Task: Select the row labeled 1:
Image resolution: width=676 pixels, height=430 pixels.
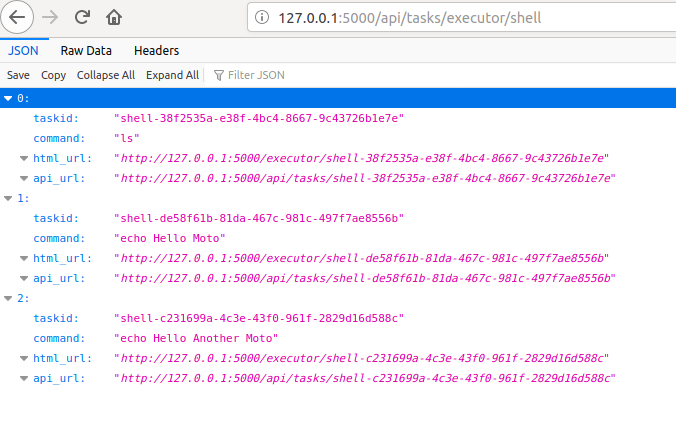Action: tap(338, 198)
